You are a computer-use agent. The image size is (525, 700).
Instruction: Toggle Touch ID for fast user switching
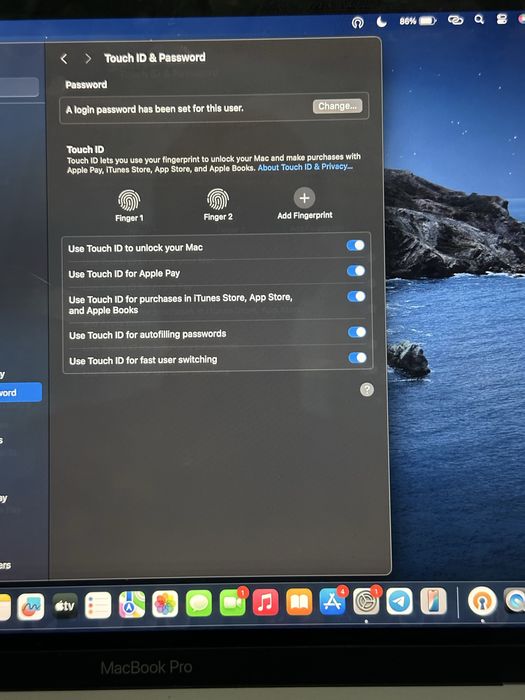(x=358, y=358)
